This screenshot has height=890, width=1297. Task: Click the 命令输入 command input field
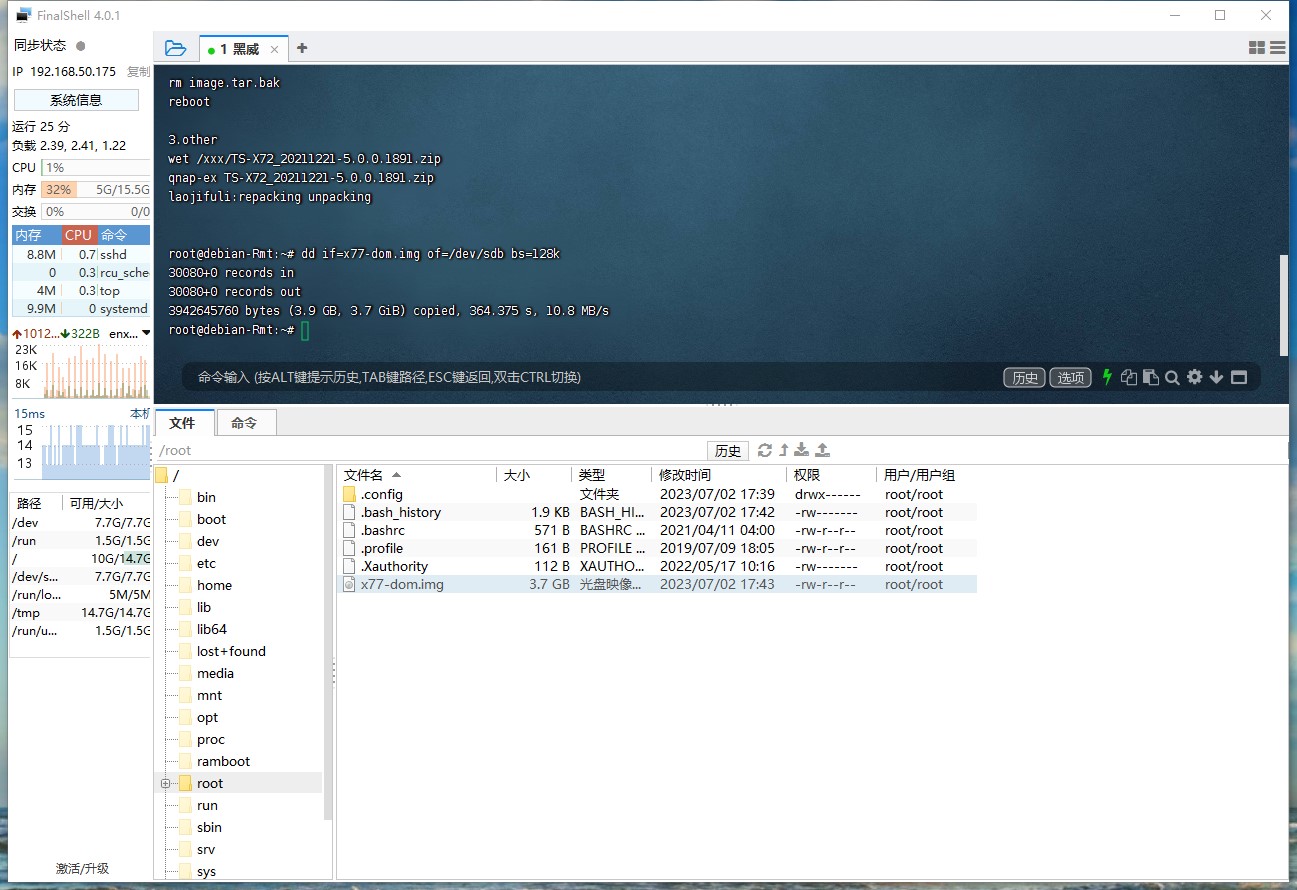click(590, 377)
